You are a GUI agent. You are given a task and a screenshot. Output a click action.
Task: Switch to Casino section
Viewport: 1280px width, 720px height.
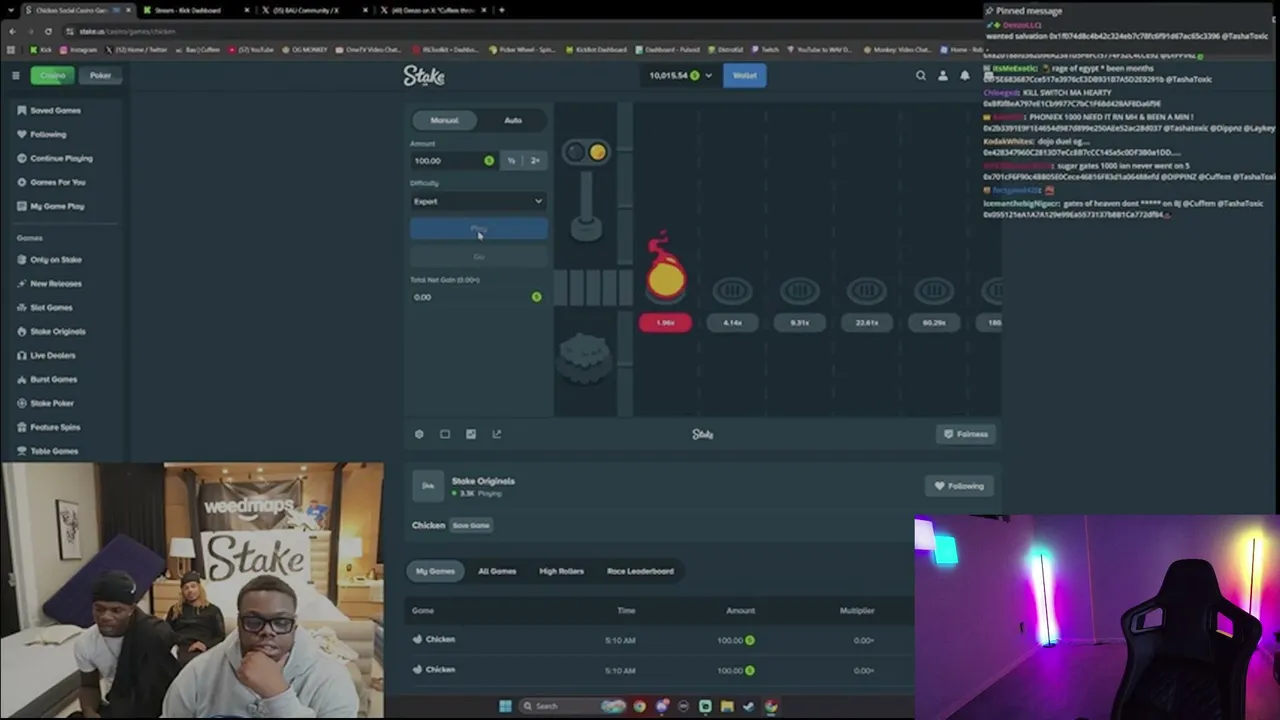coord(52,75)
